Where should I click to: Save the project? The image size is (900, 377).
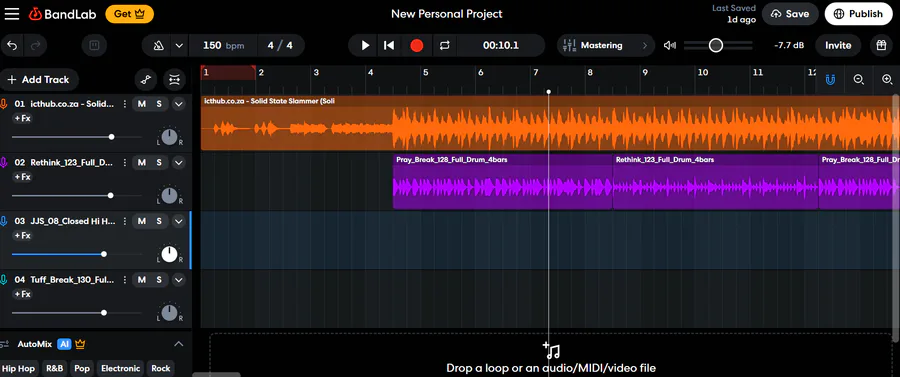pos(790,14)
